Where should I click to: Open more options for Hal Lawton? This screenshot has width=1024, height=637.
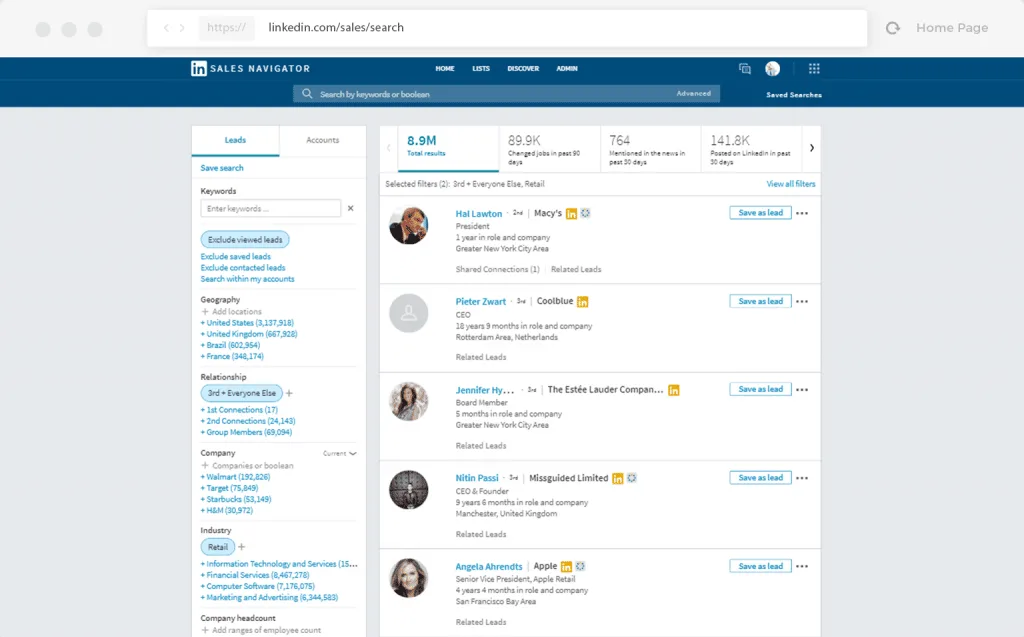tap(802, 213)
